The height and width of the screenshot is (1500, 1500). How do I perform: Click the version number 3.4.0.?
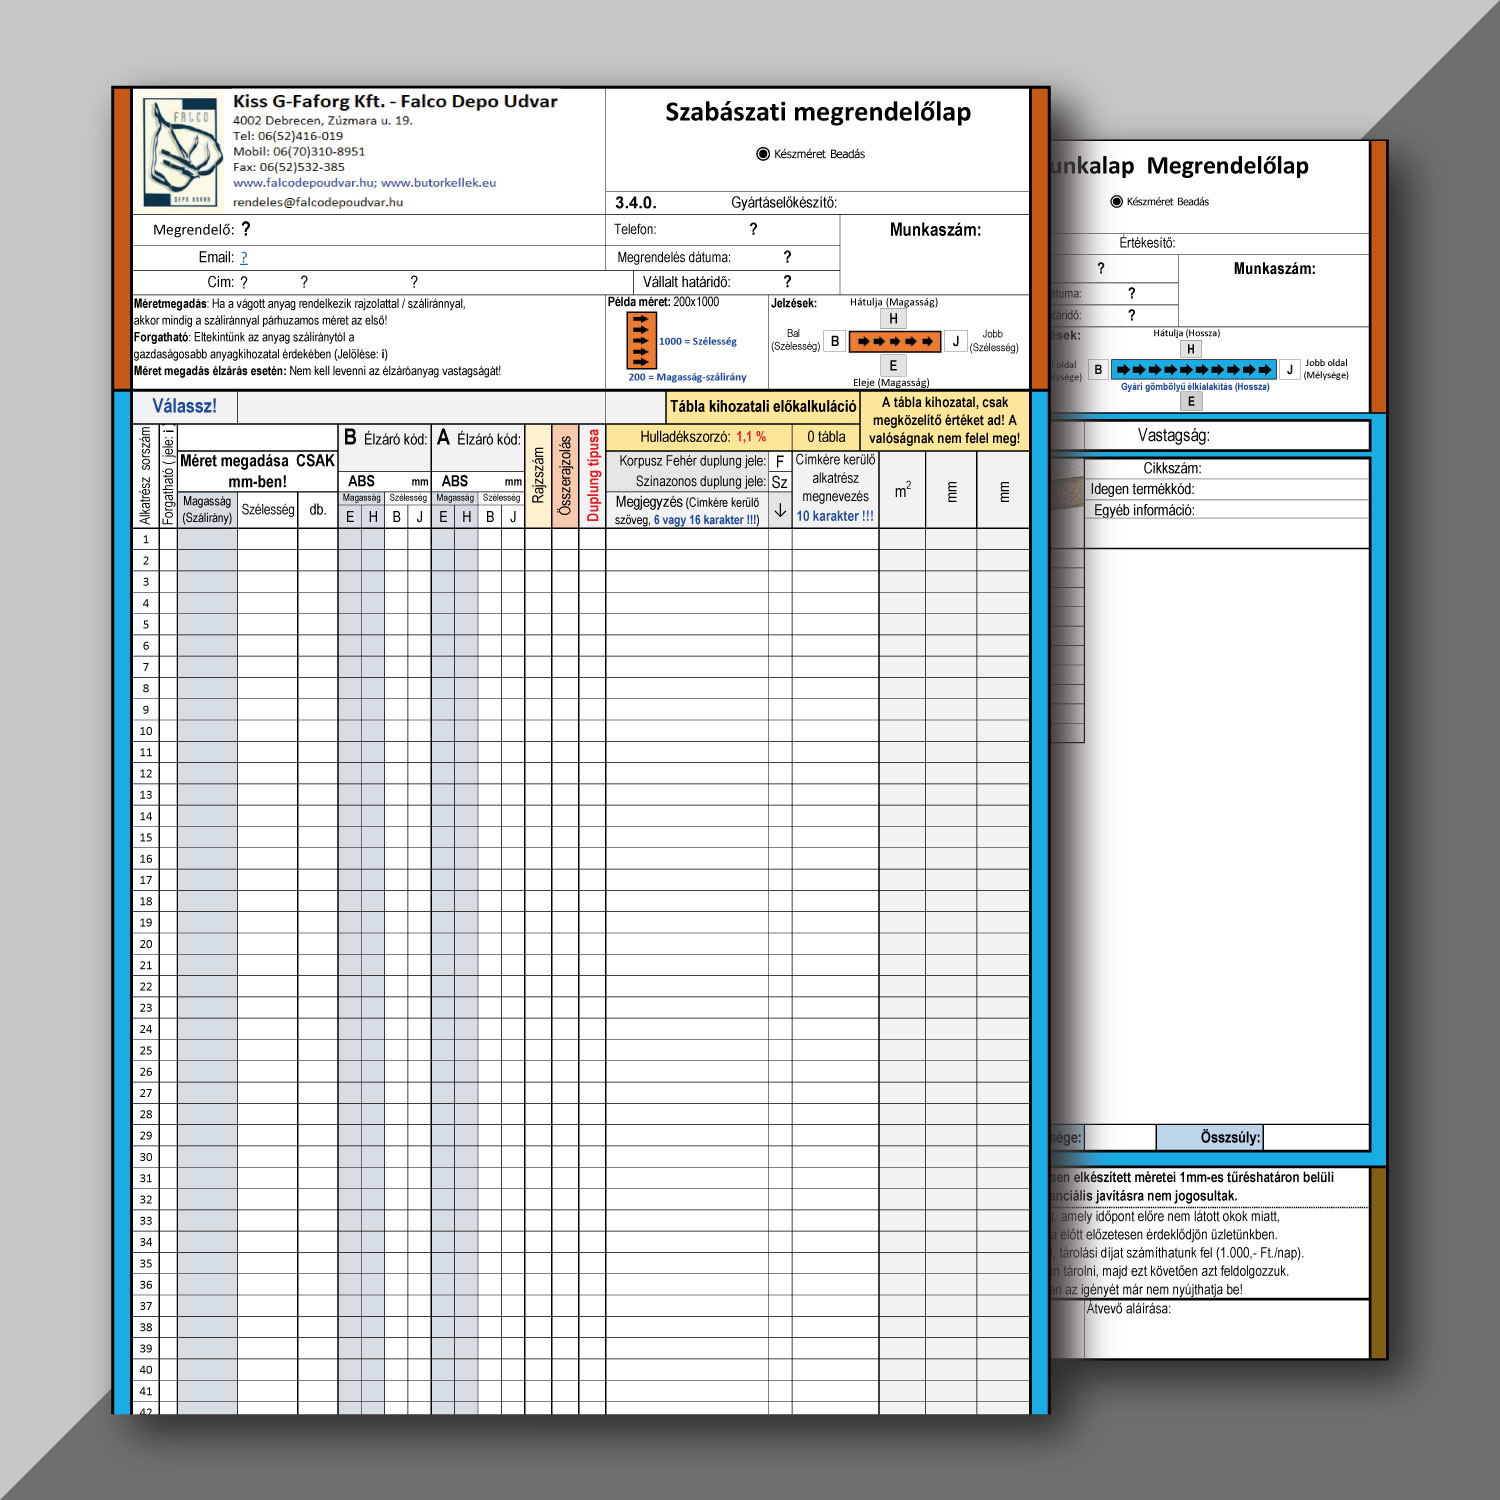636,202
